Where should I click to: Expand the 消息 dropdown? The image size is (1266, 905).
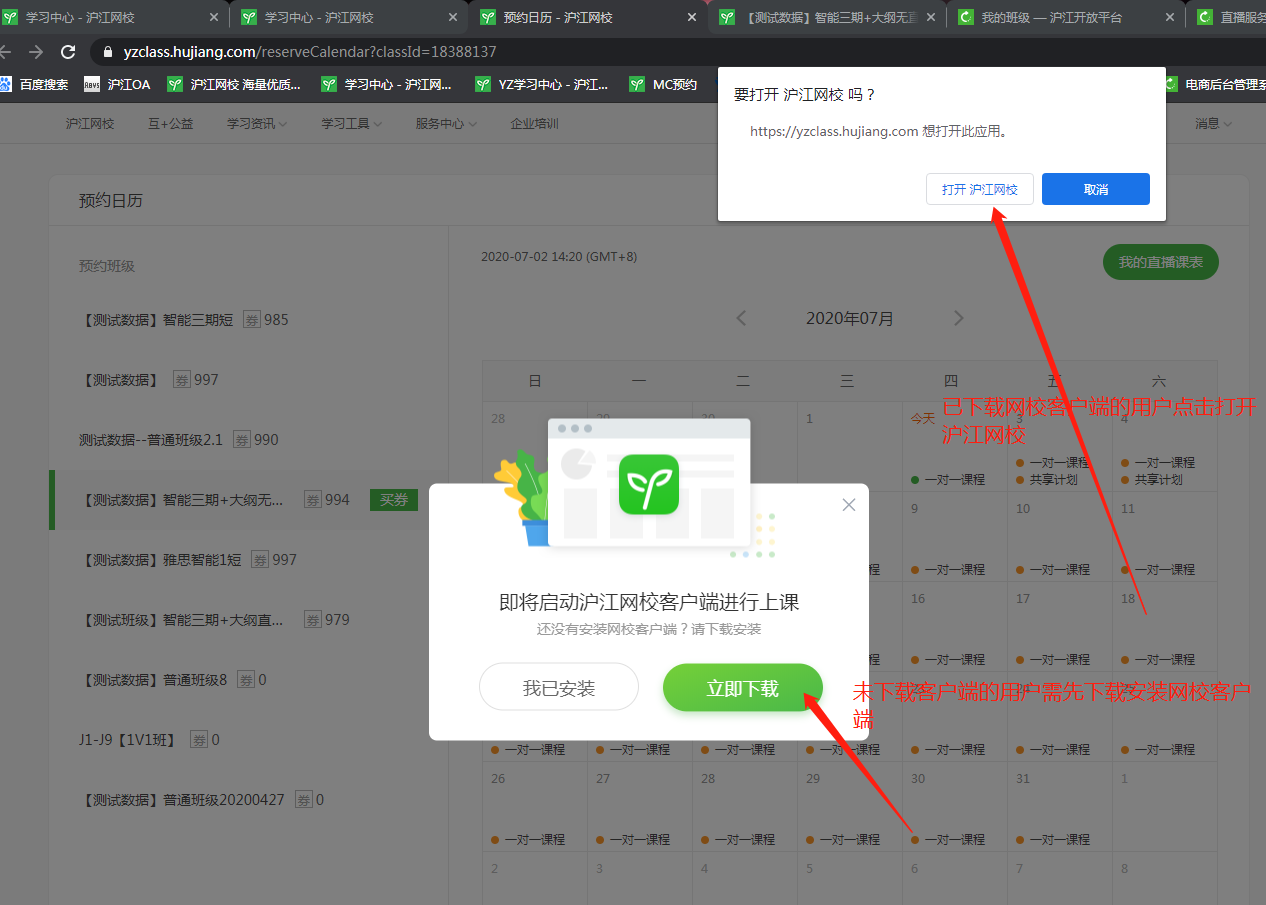(x=1213, y=124)
